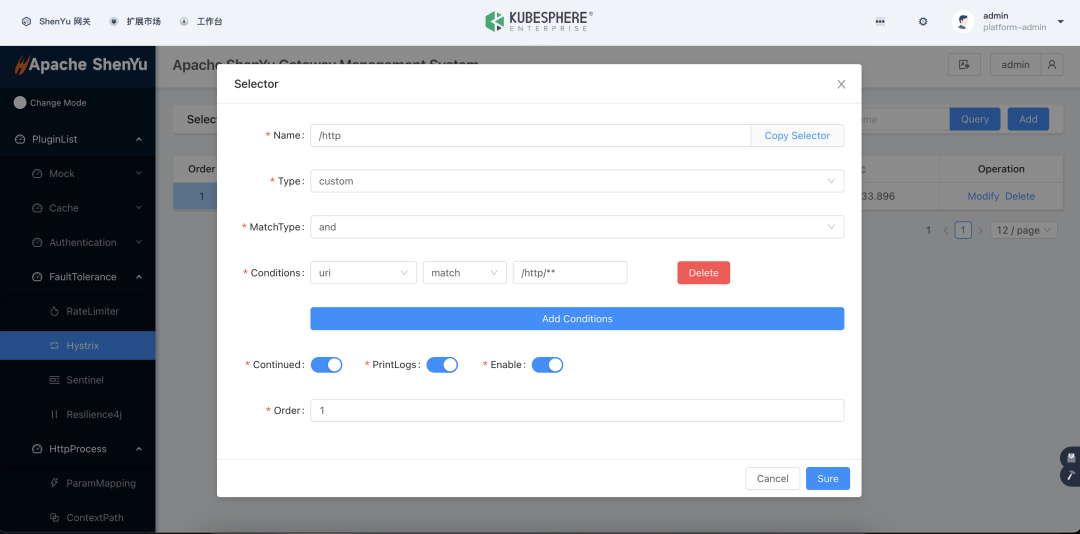Click the floating tool icon above hammer
Screen dimensions: 1080x534
tap(1071, 457)
